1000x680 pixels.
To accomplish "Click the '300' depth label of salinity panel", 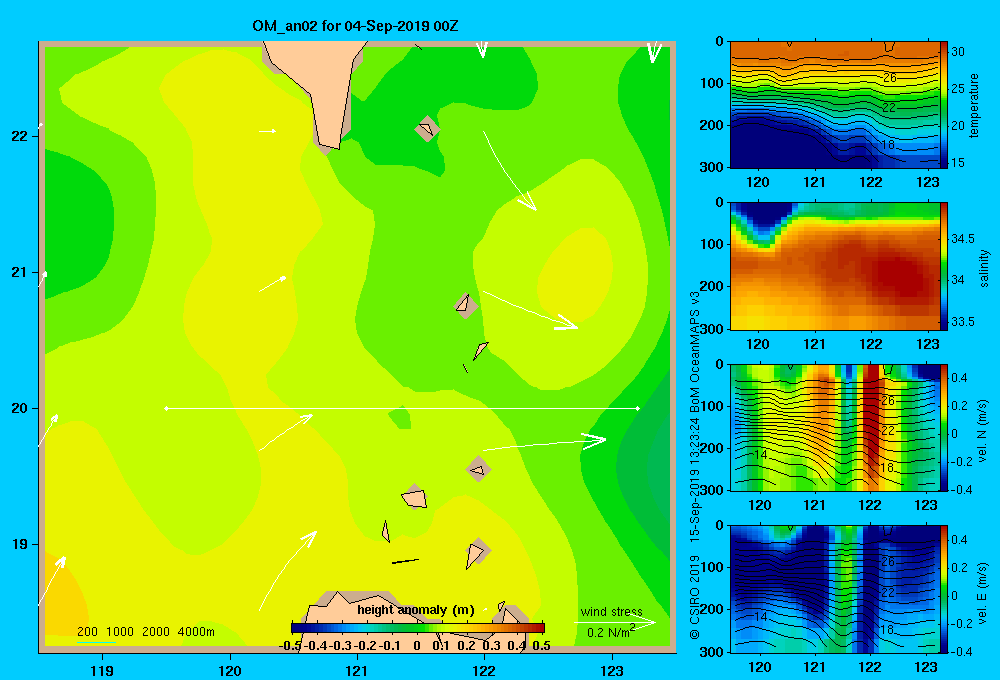I will tap(714, 329).
